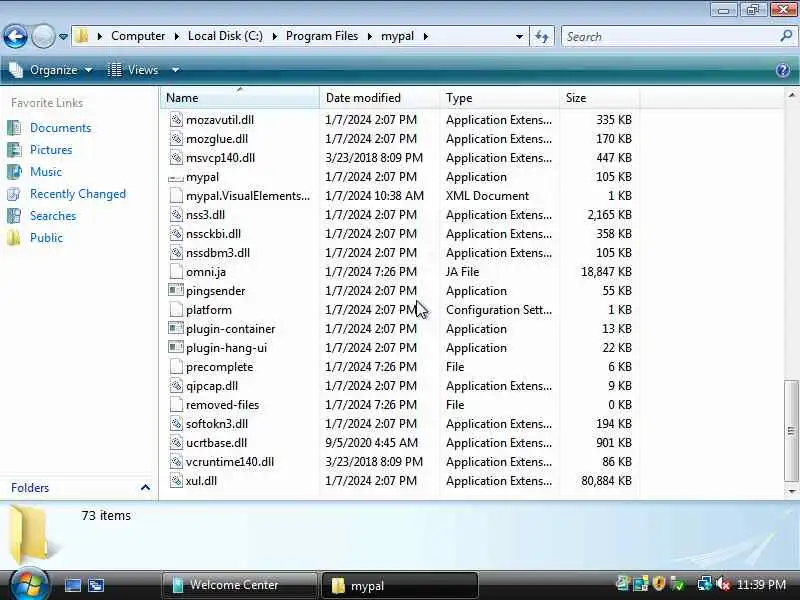Go to Computer in the breadcrumb
Screen dimensions: 800x600
click(138, 36)
